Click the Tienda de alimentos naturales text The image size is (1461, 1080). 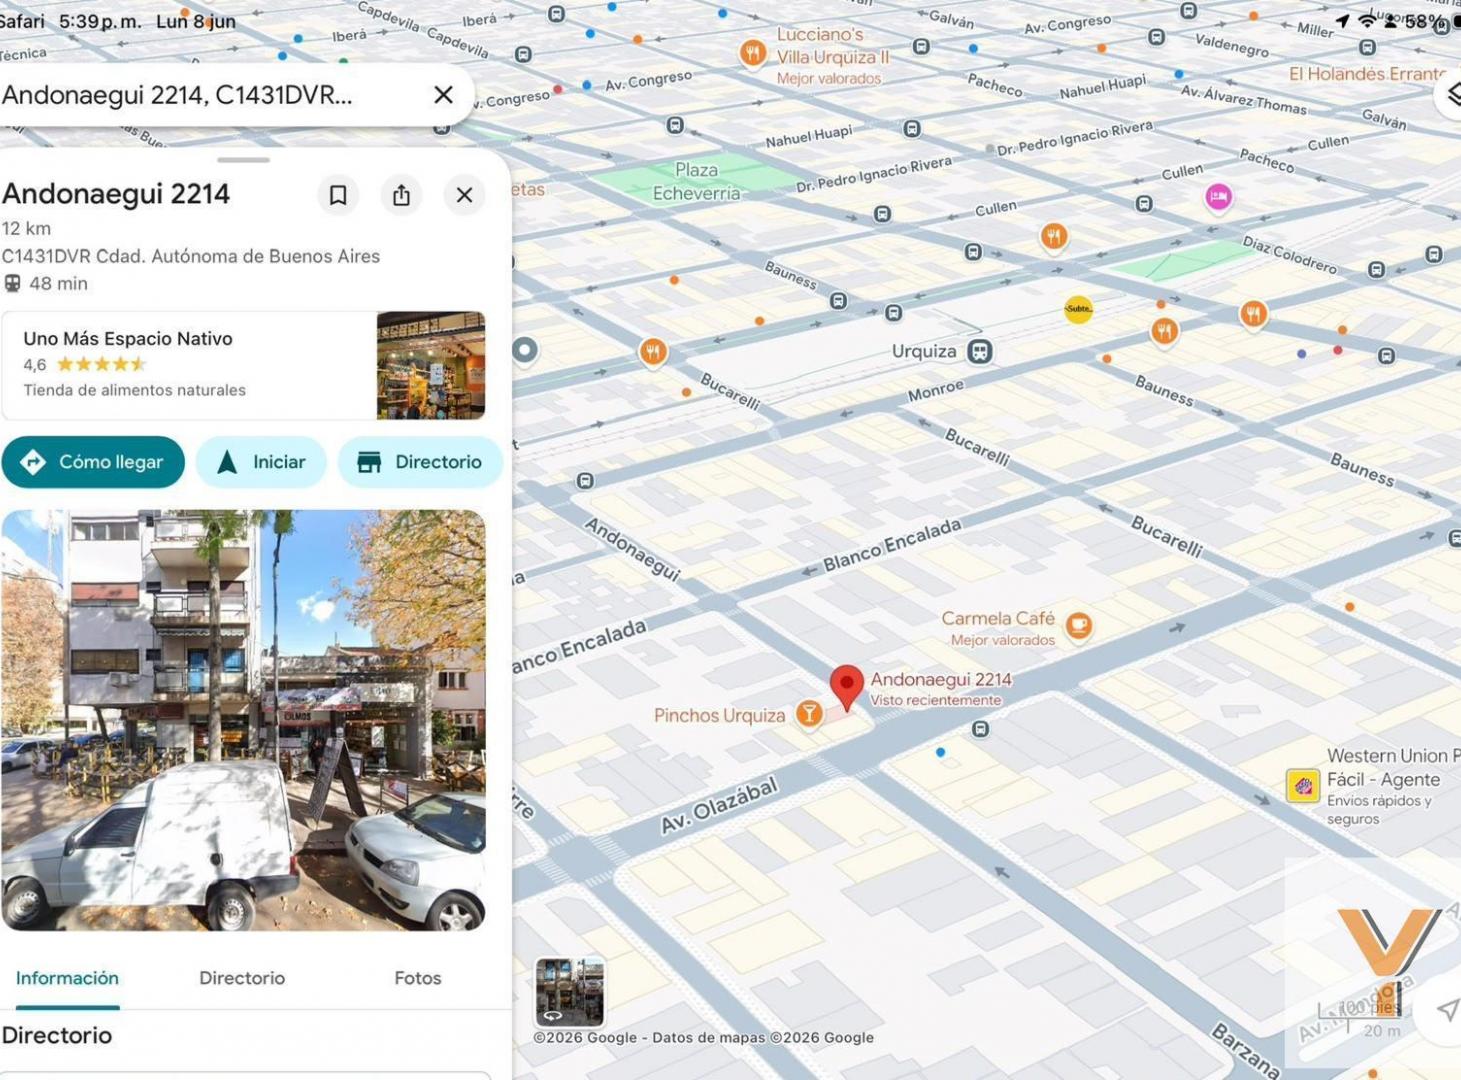pyautogui.click(x=135, y=390)
